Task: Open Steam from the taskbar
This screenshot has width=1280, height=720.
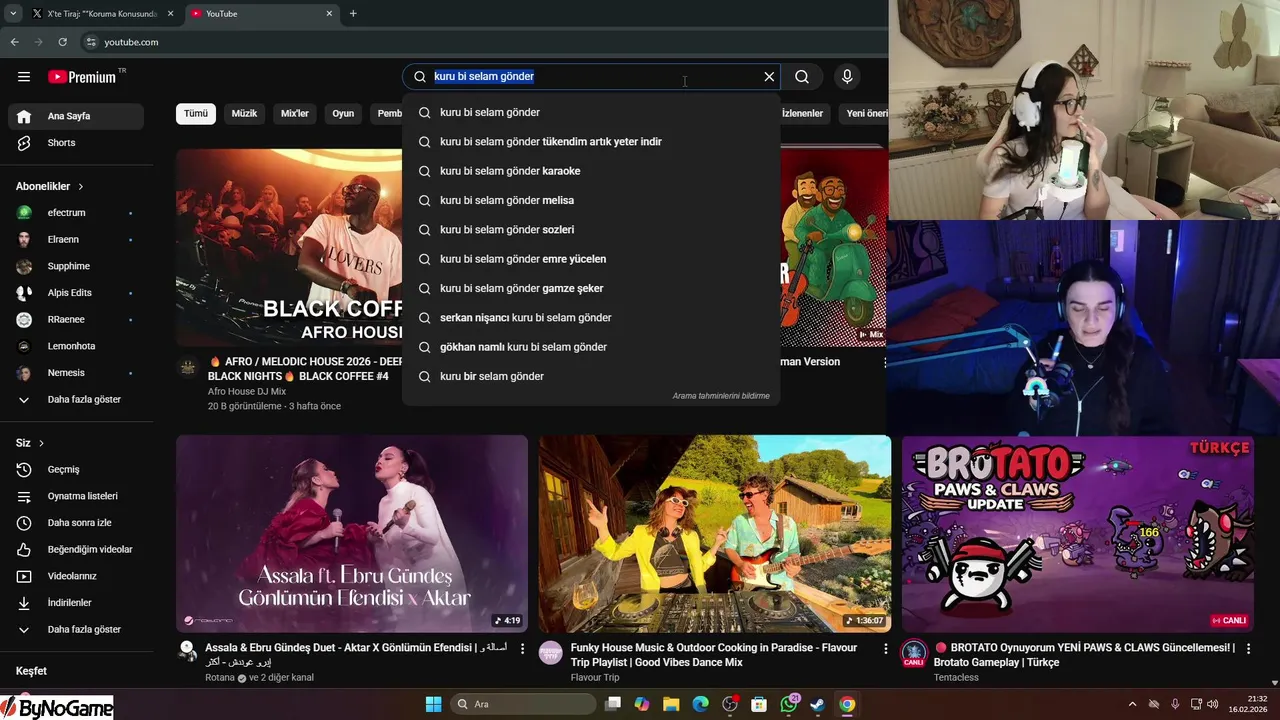Action: tap(817, 704)
